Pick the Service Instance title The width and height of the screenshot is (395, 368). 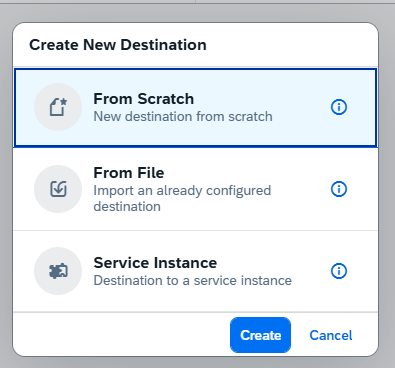point(155,263)
